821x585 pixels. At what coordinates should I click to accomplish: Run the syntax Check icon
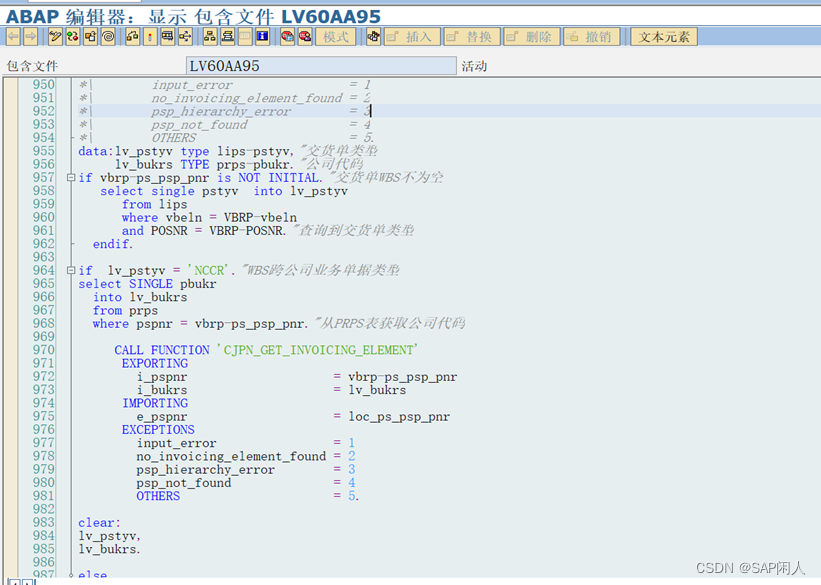point(132,37)
